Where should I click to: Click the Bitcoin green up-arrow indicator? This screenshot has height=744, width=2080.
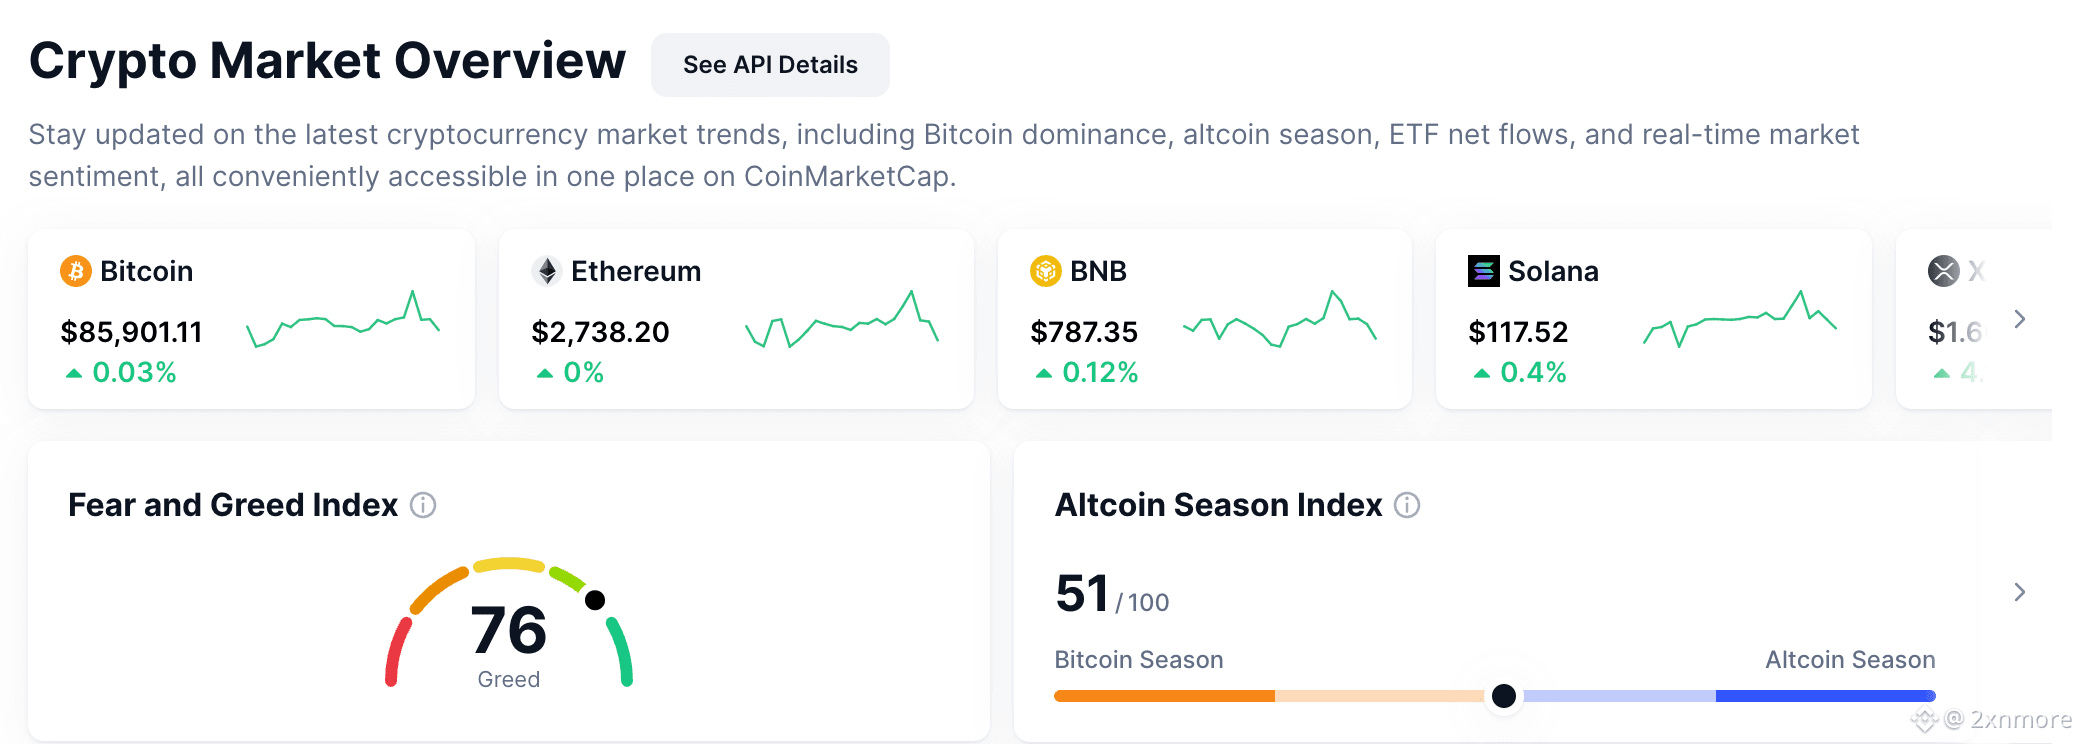click(x=73, y=373)
